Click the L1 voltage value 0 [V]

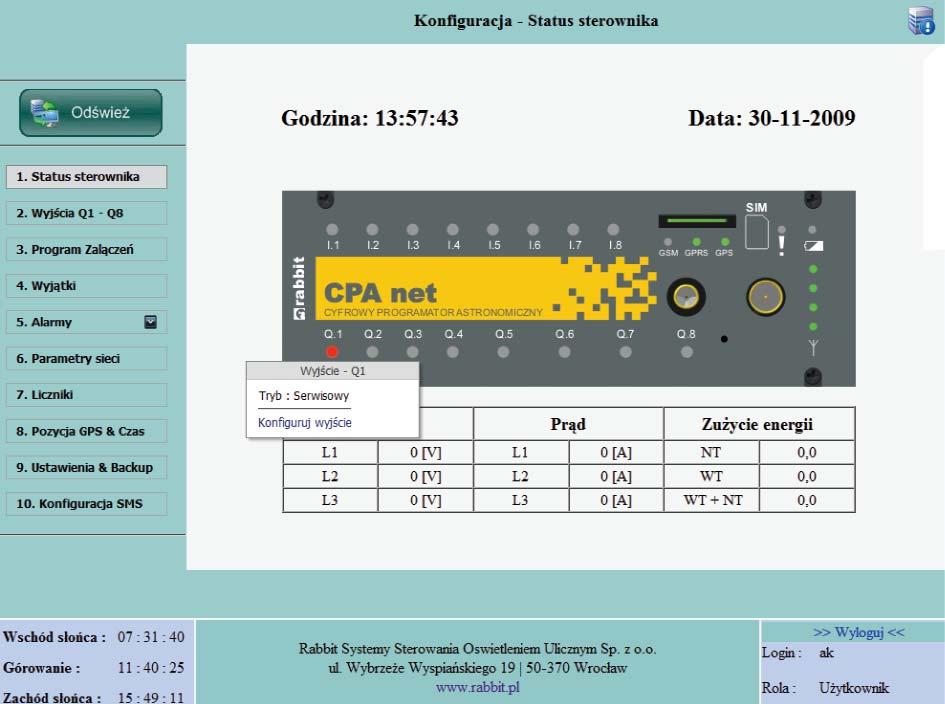tap(425, 453)
